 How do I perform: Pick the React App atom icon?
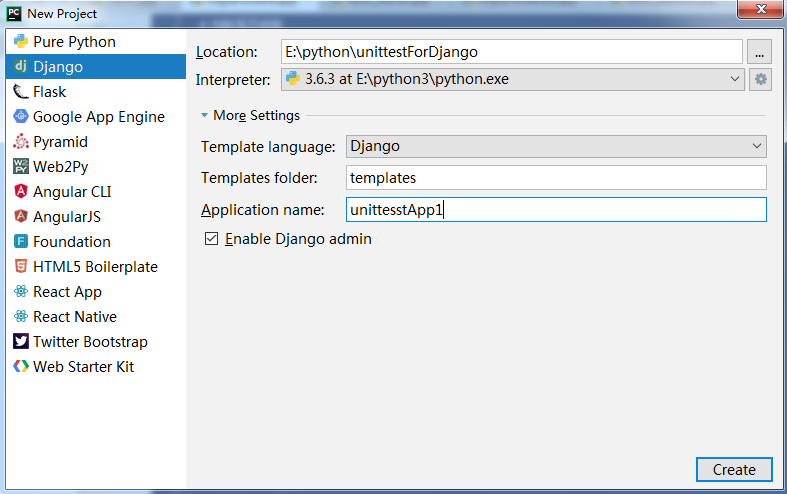pyautogui.click(x=21, y=291)
